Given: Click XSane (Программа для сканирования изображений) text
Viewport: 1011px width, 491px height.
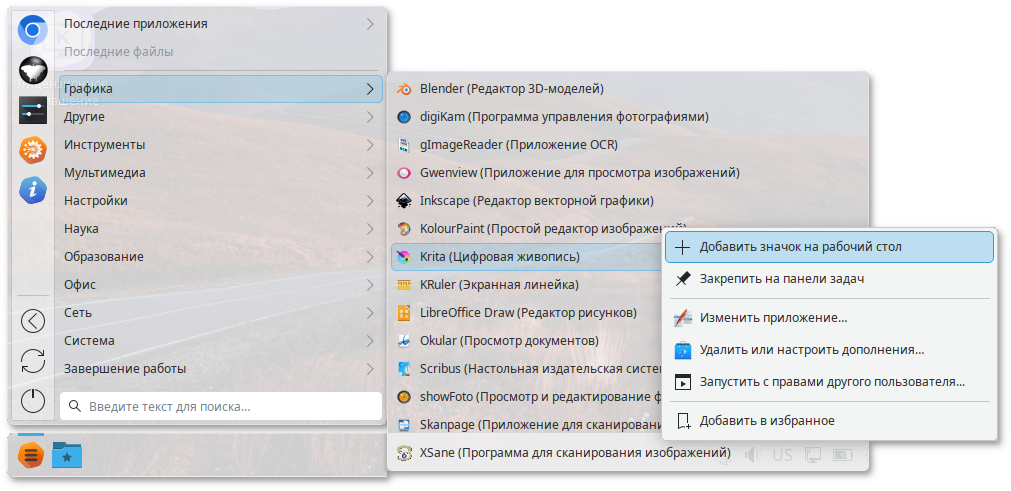Looking at the screenshot, I should [575, 453].
